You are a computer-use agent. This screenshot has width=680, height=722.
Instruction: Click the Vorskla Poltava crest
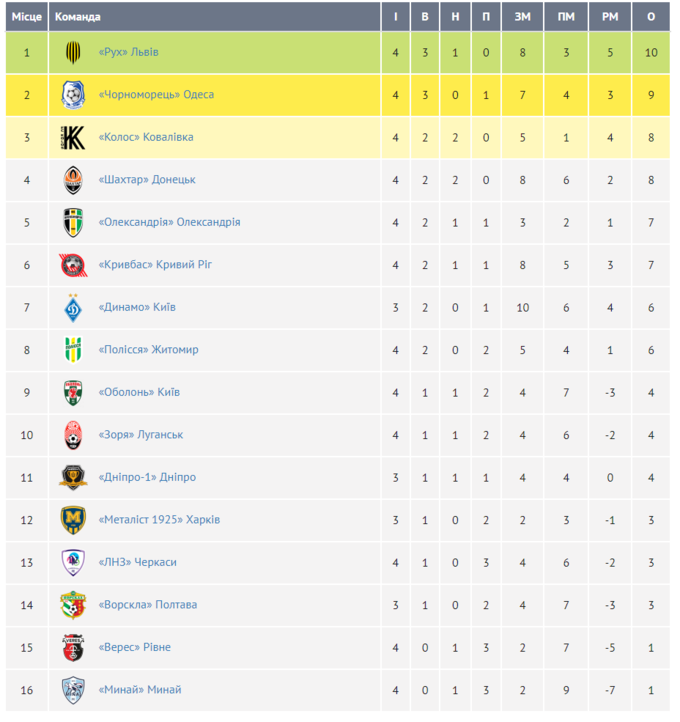[73, 605]
